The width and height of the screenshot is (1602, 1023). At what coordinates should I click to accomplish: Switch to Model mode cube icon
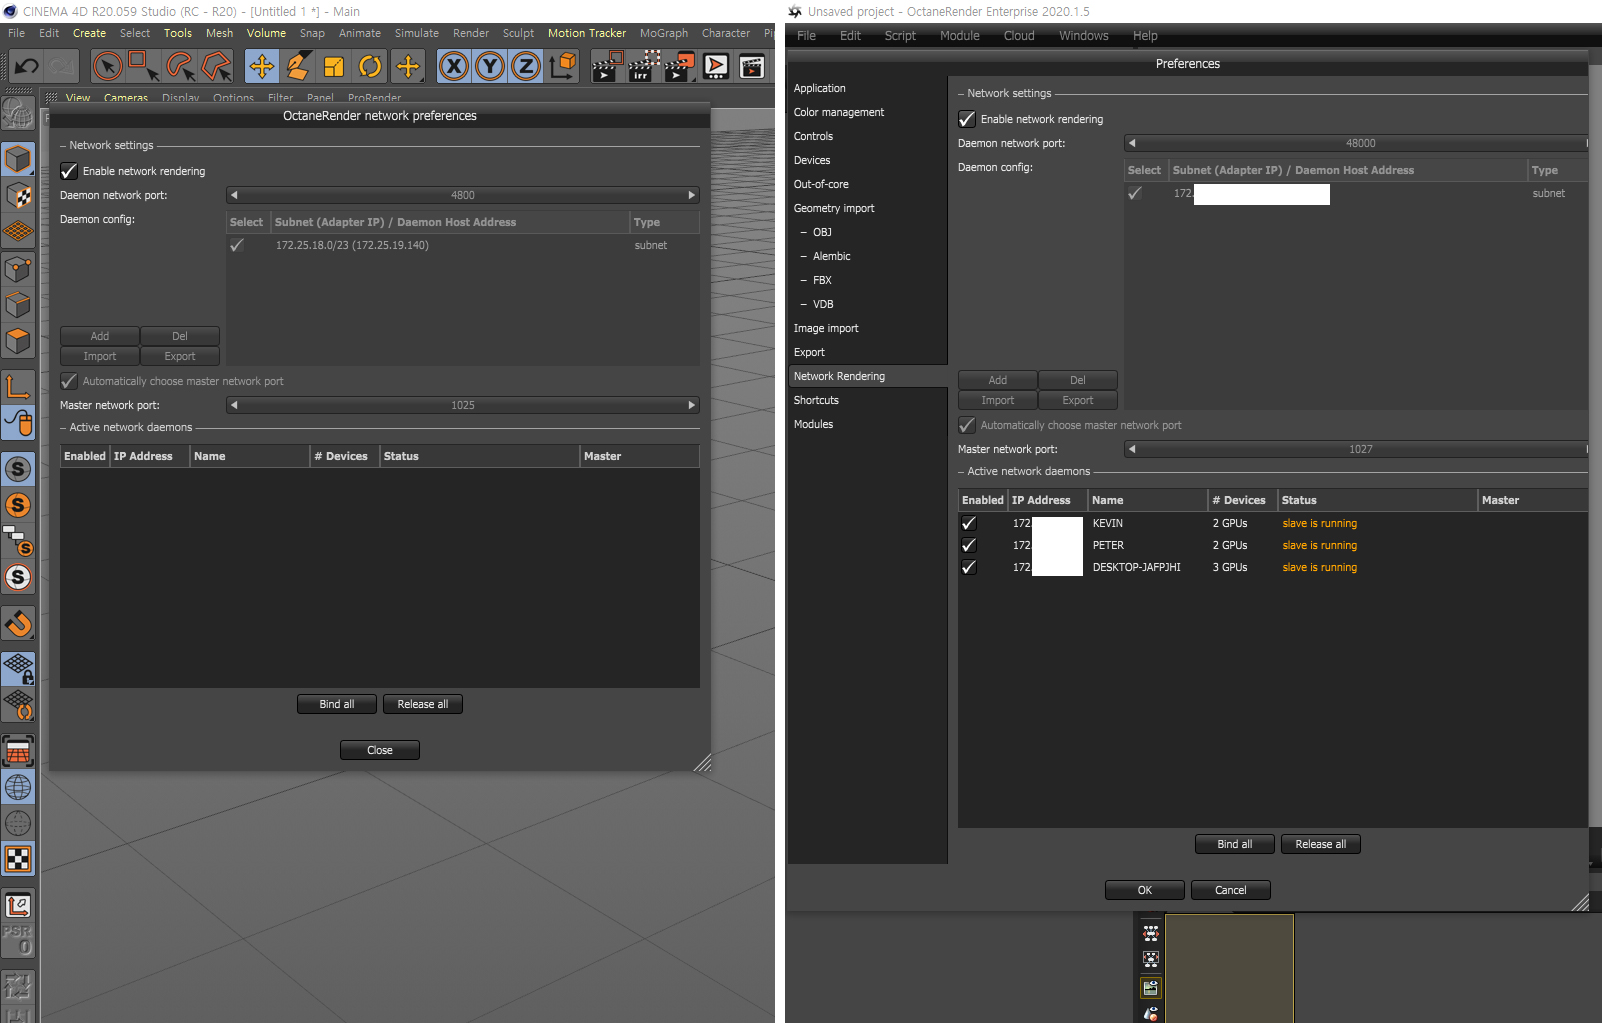[18, 159]
